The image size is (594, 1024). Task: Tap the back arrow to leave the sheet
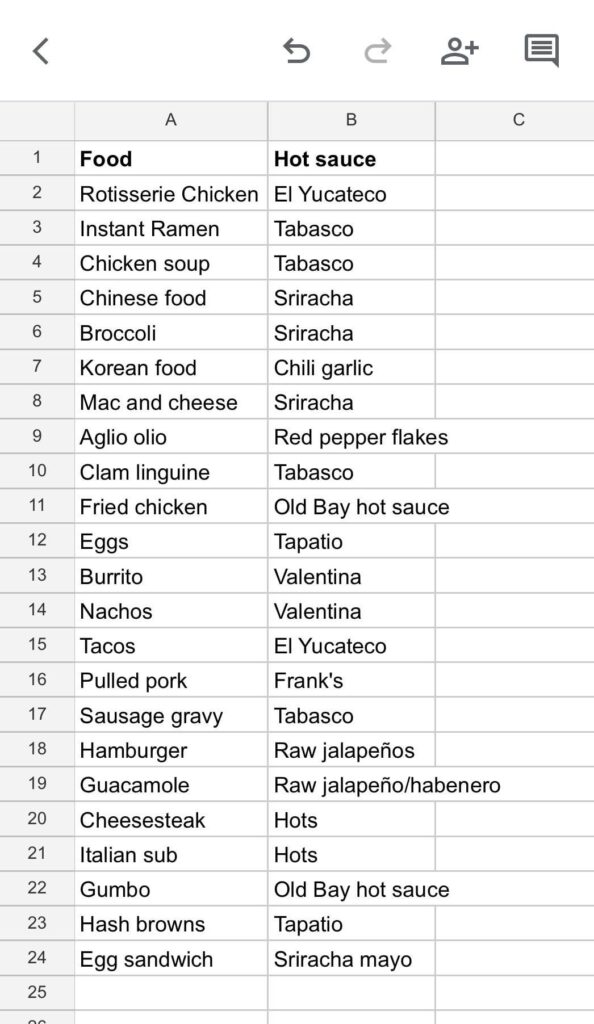click(40, 52)
